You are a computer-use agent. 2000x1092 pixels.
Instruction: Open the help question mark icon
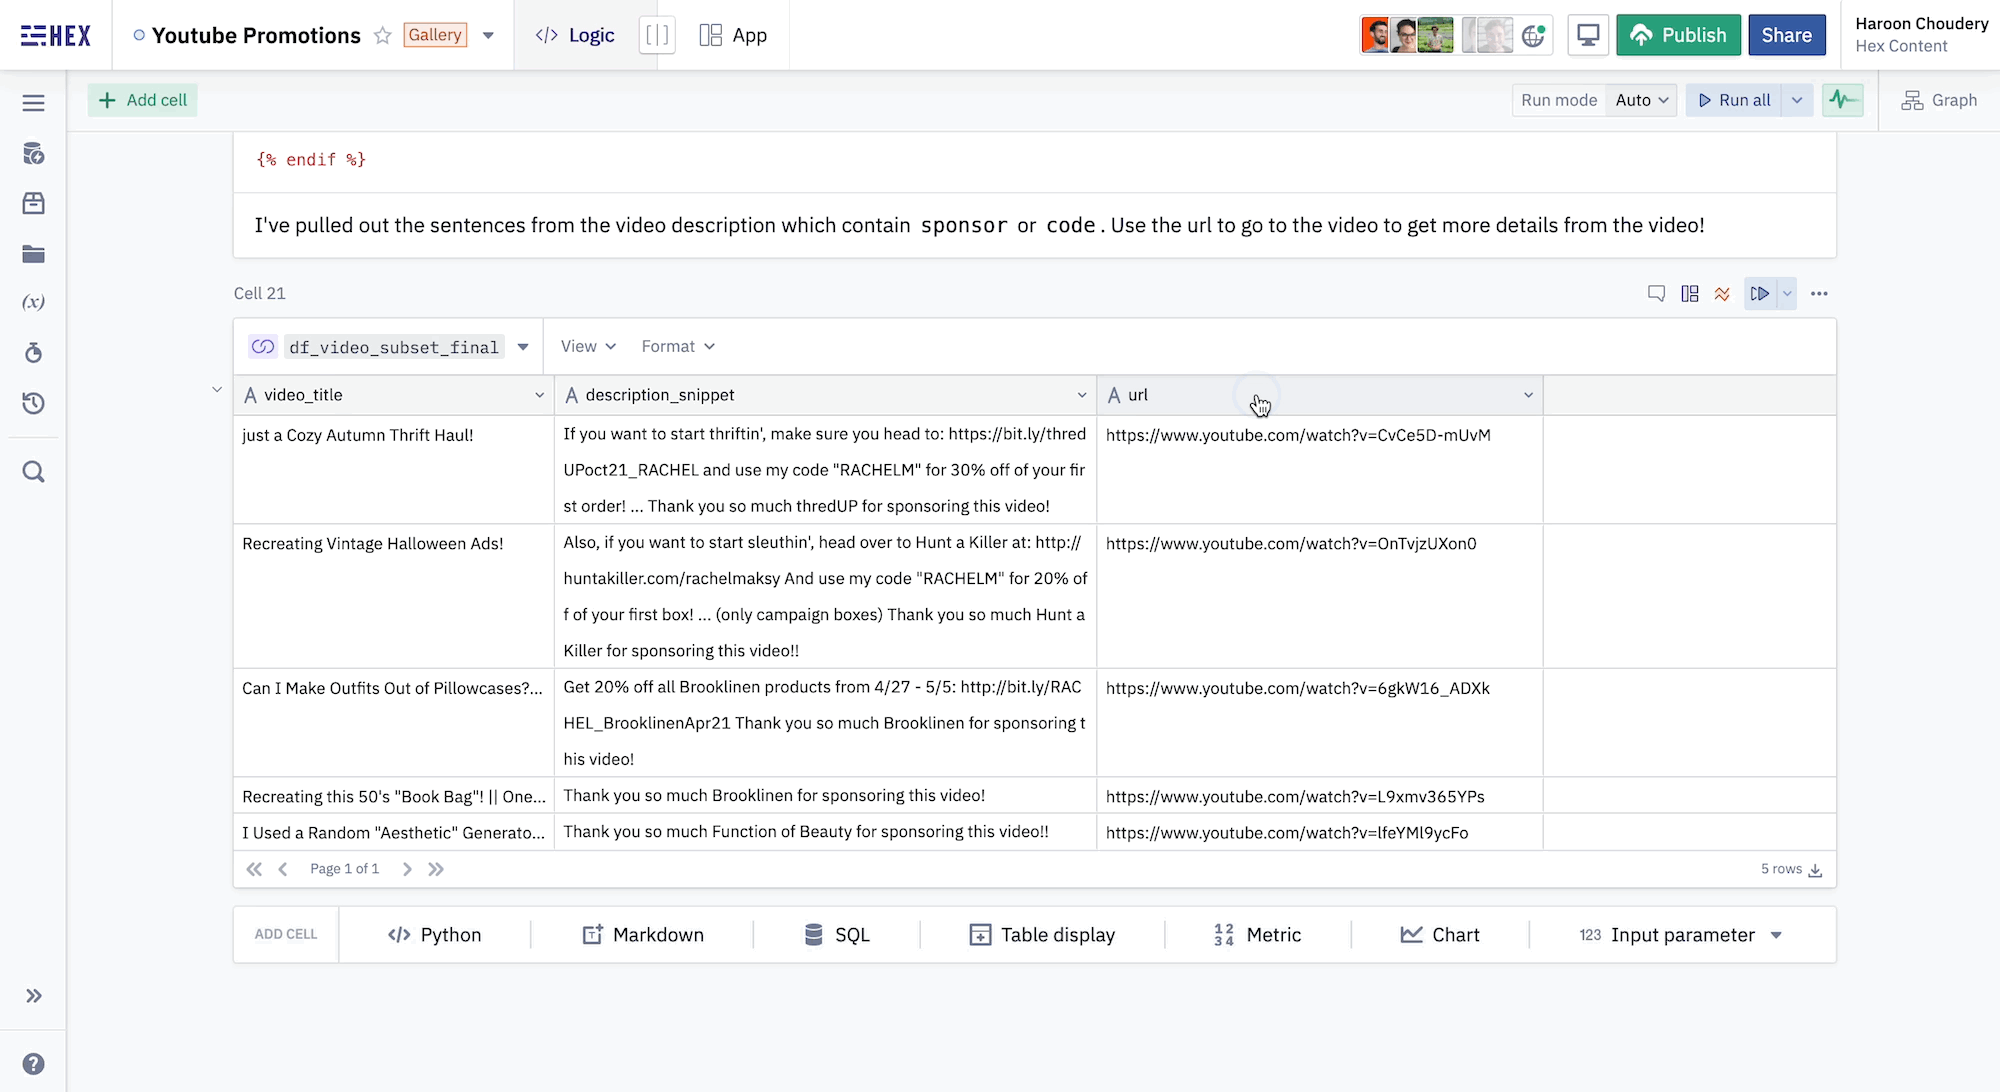[33, 1063]
